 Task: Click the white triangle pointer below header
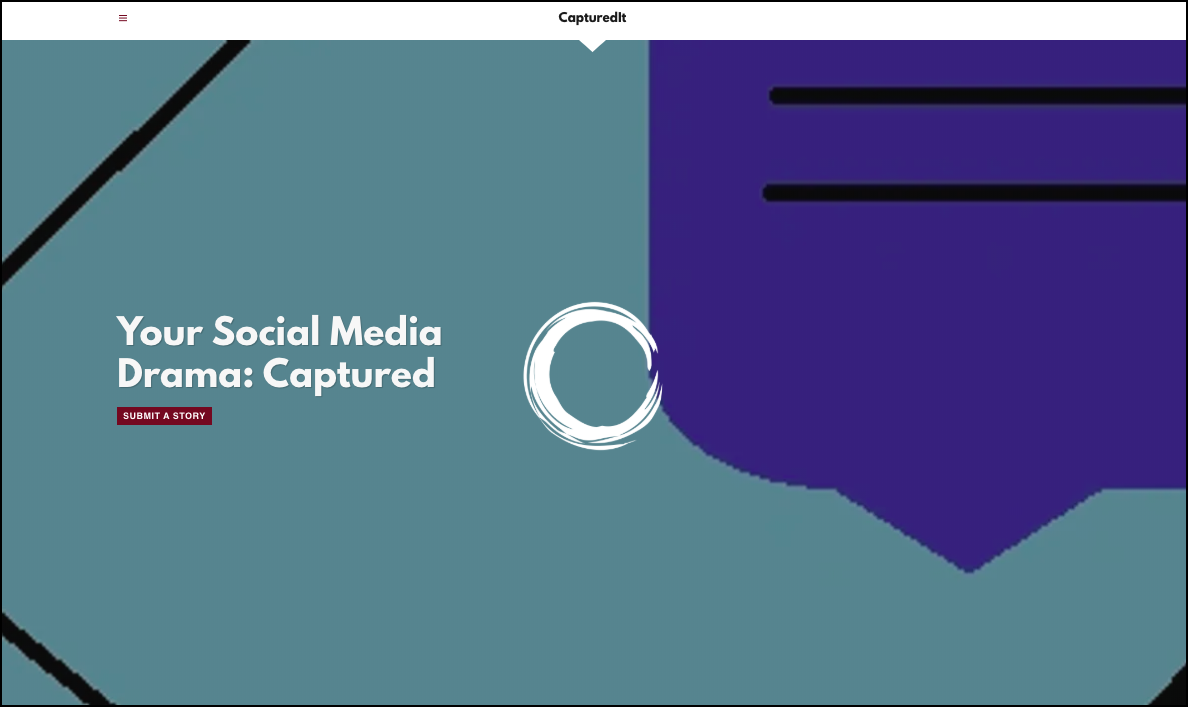pos(592,44)
